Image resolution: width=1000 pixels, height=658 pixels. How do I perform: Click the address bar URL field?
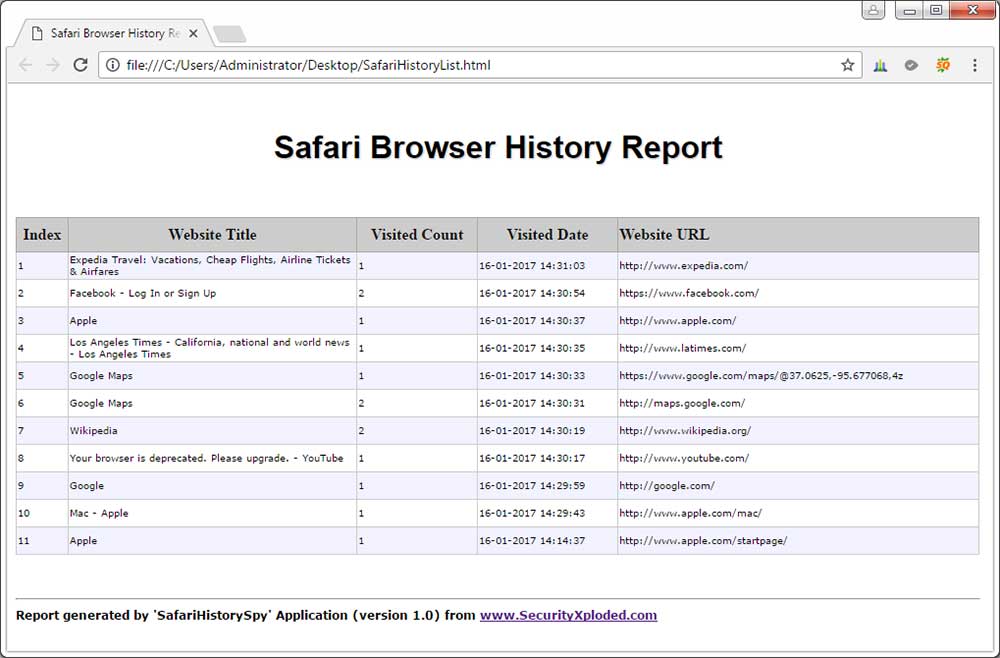coord(470,65)
